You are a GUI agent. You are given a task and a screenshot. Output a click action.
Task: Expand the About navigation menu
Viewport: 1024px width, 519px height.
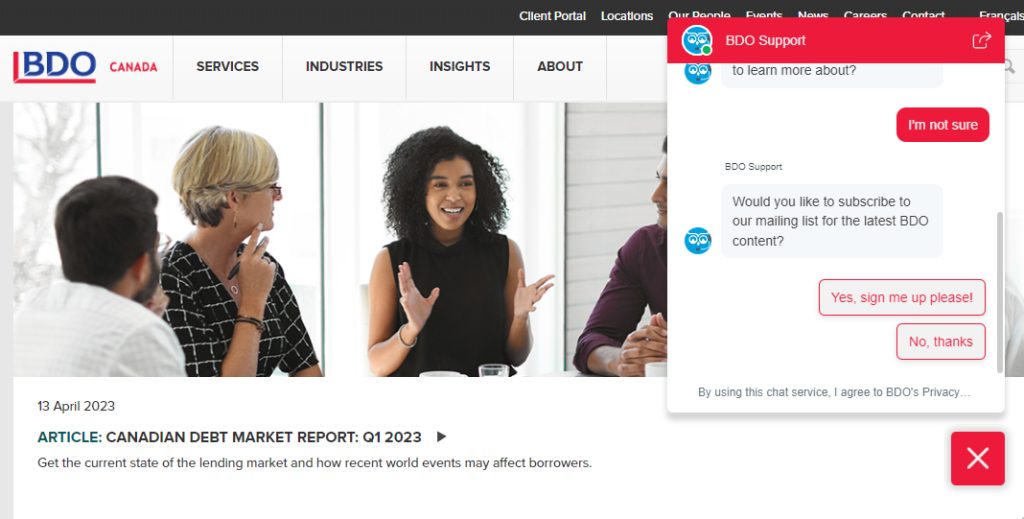point(560,67)
